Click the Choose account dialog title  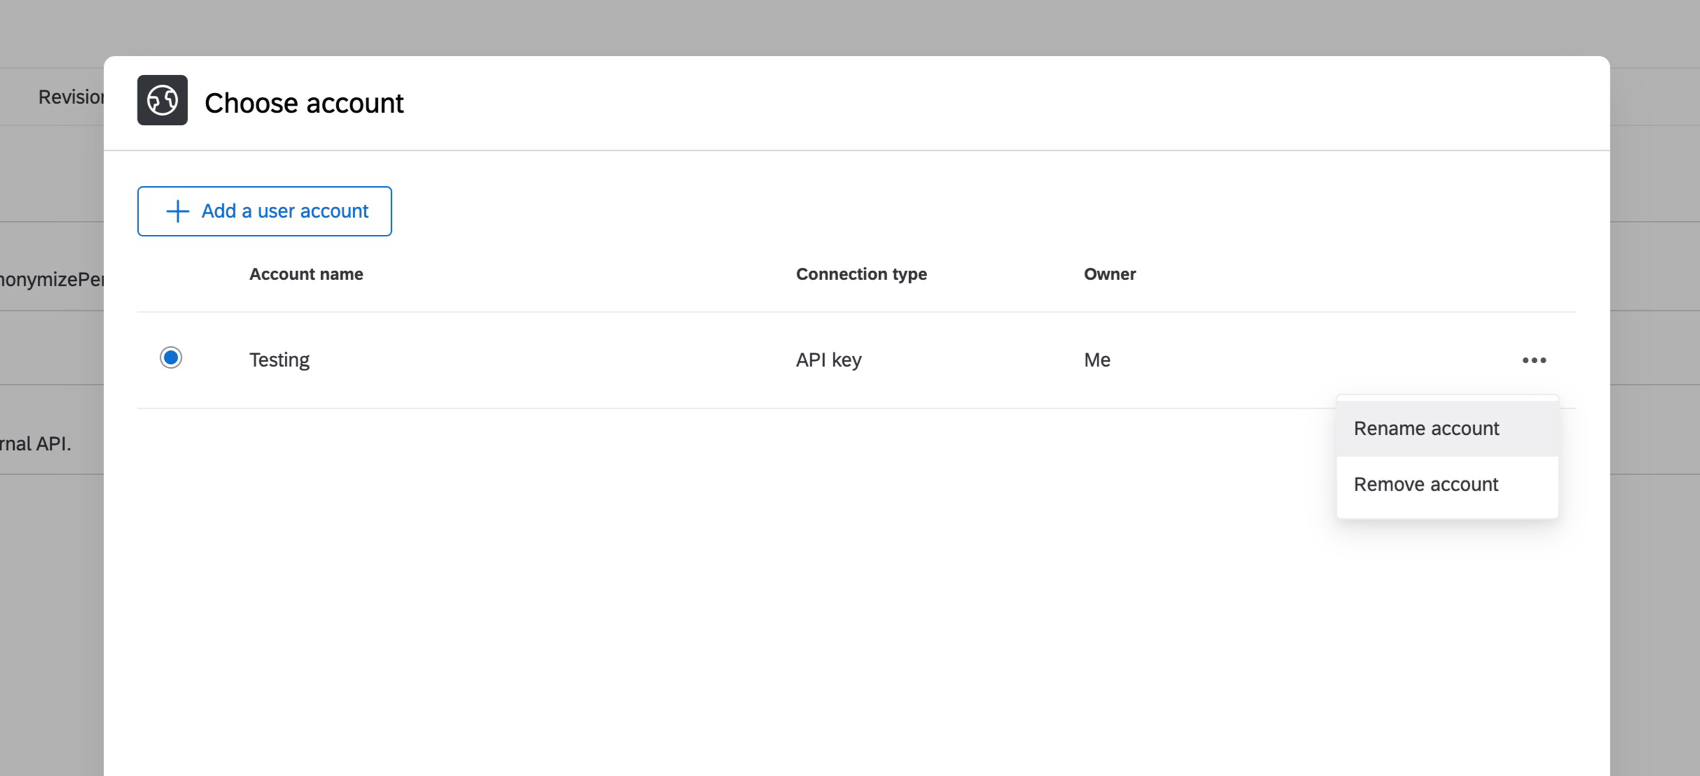[x=304, y=103]
